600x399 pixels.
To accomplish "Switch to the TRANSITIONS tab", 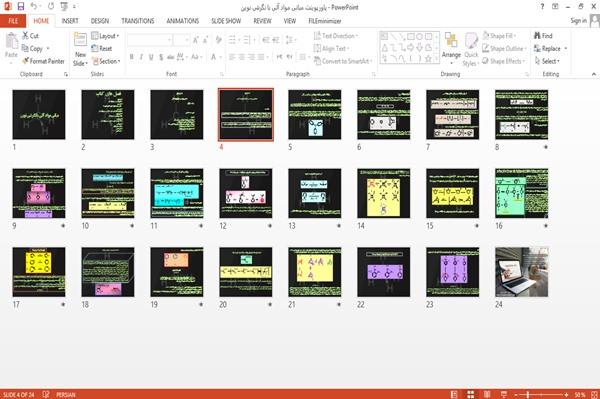I will (x=138, y=21).
